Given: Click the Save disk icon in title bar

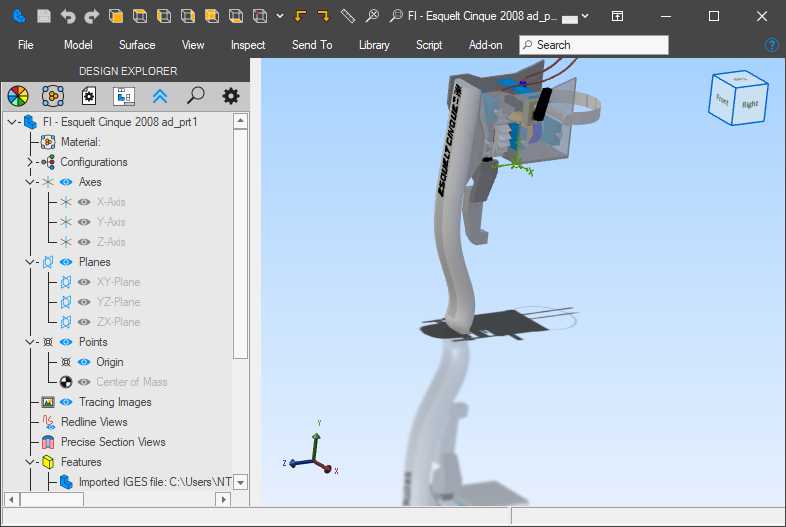Looking at the screenshot, I should 43,16.
